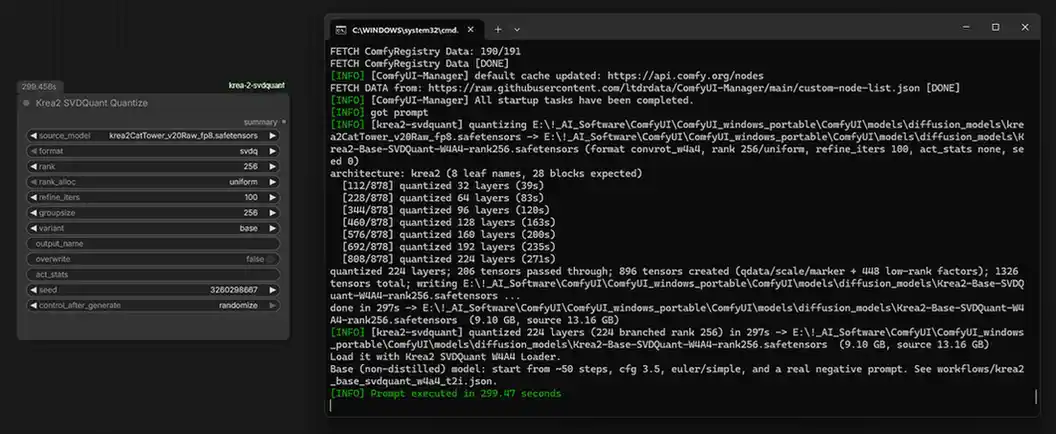Click the right arrow on variant
1056x434 pixels.
tap(273, 228)
